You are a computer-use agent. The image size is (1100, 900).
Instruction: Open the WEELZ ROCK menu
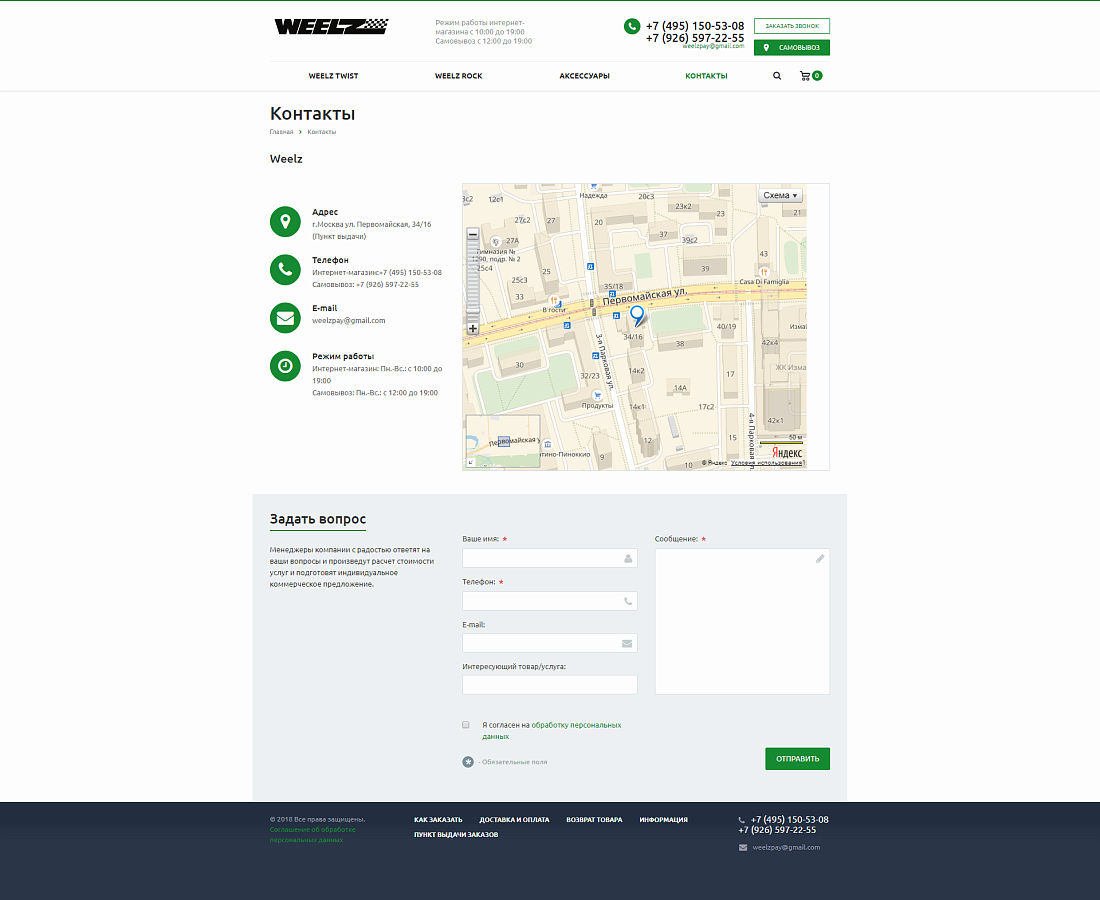pos(459,76)
